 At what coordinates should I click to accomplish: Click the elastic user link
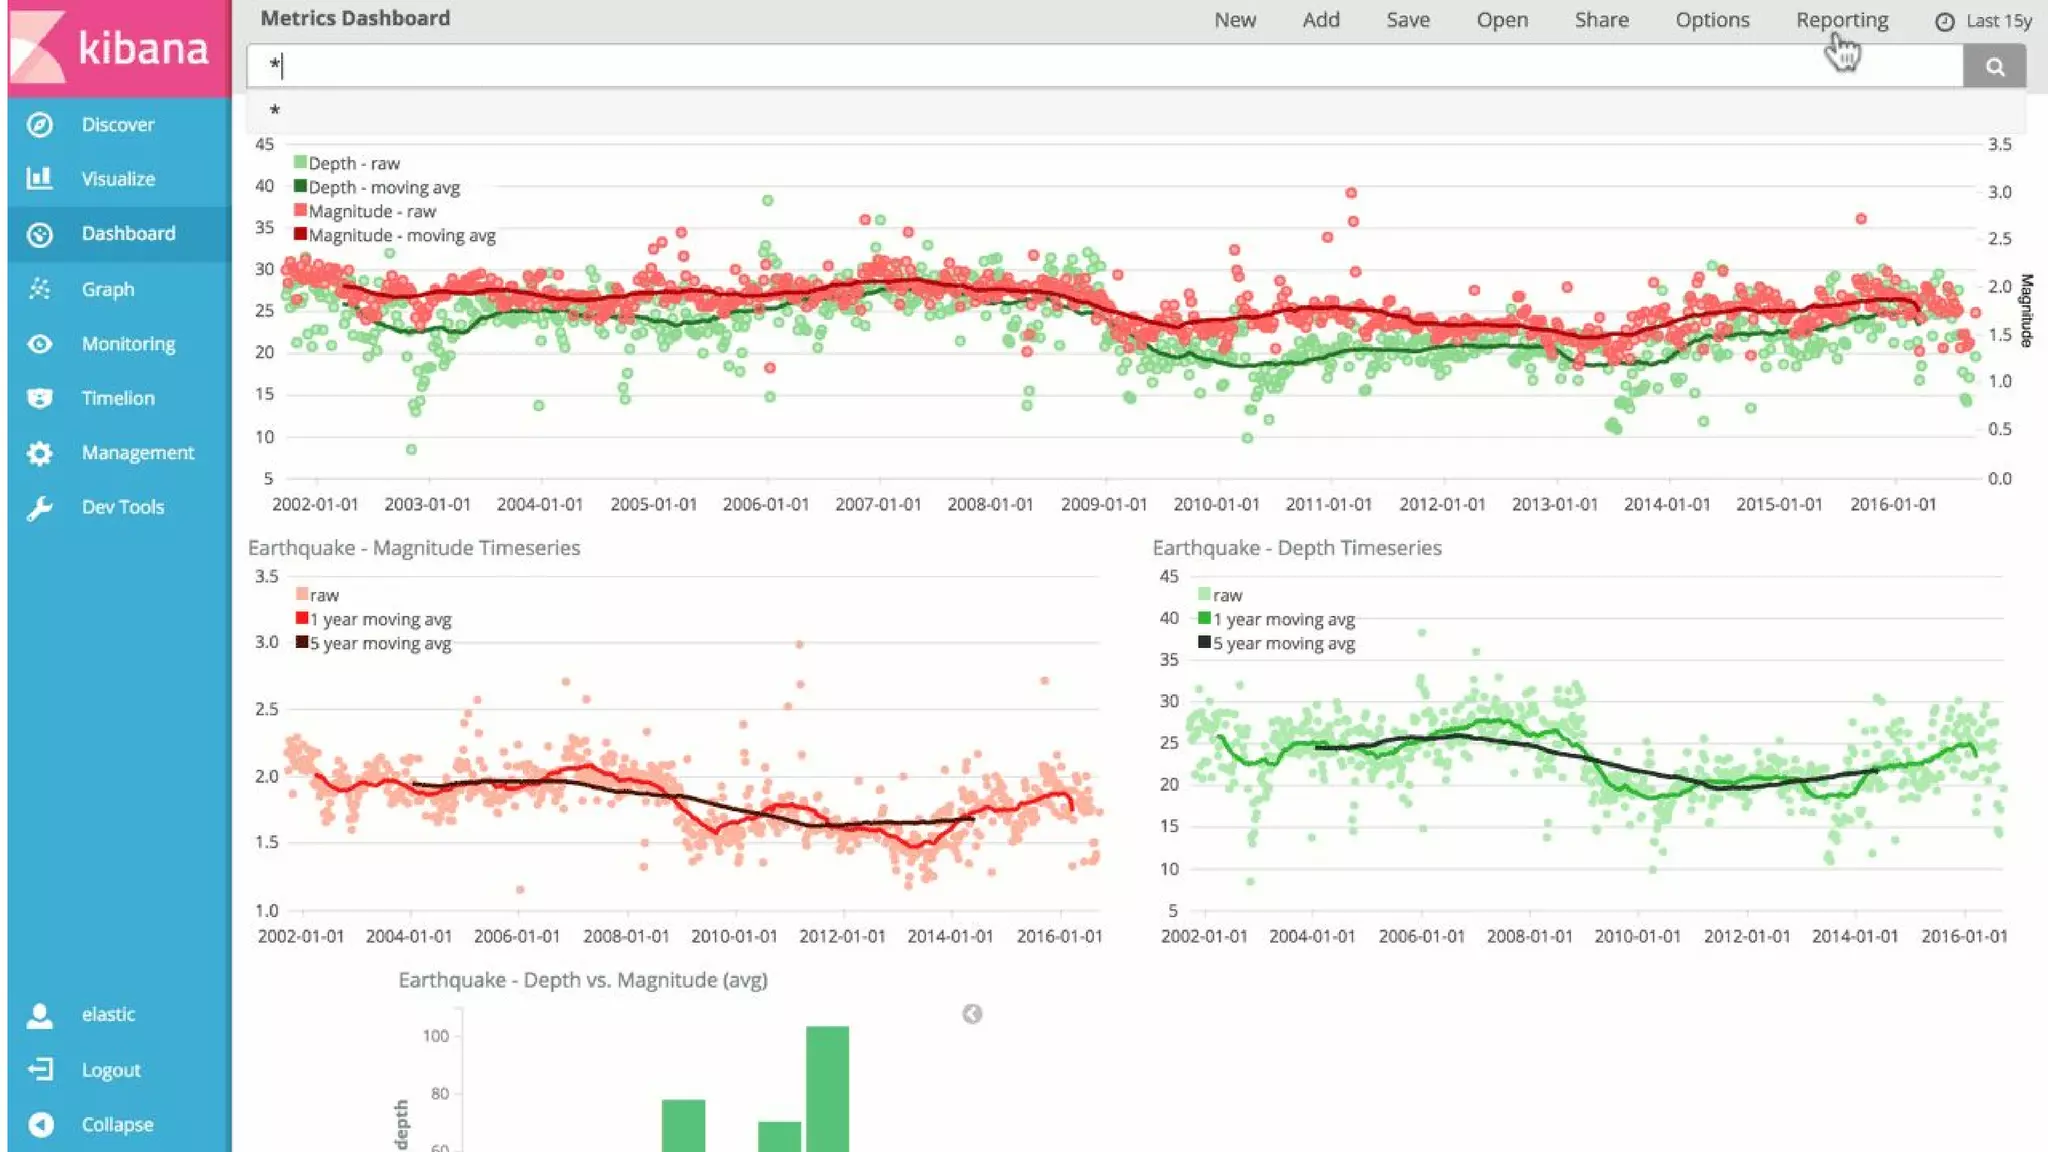click(x=107, y=1014)
